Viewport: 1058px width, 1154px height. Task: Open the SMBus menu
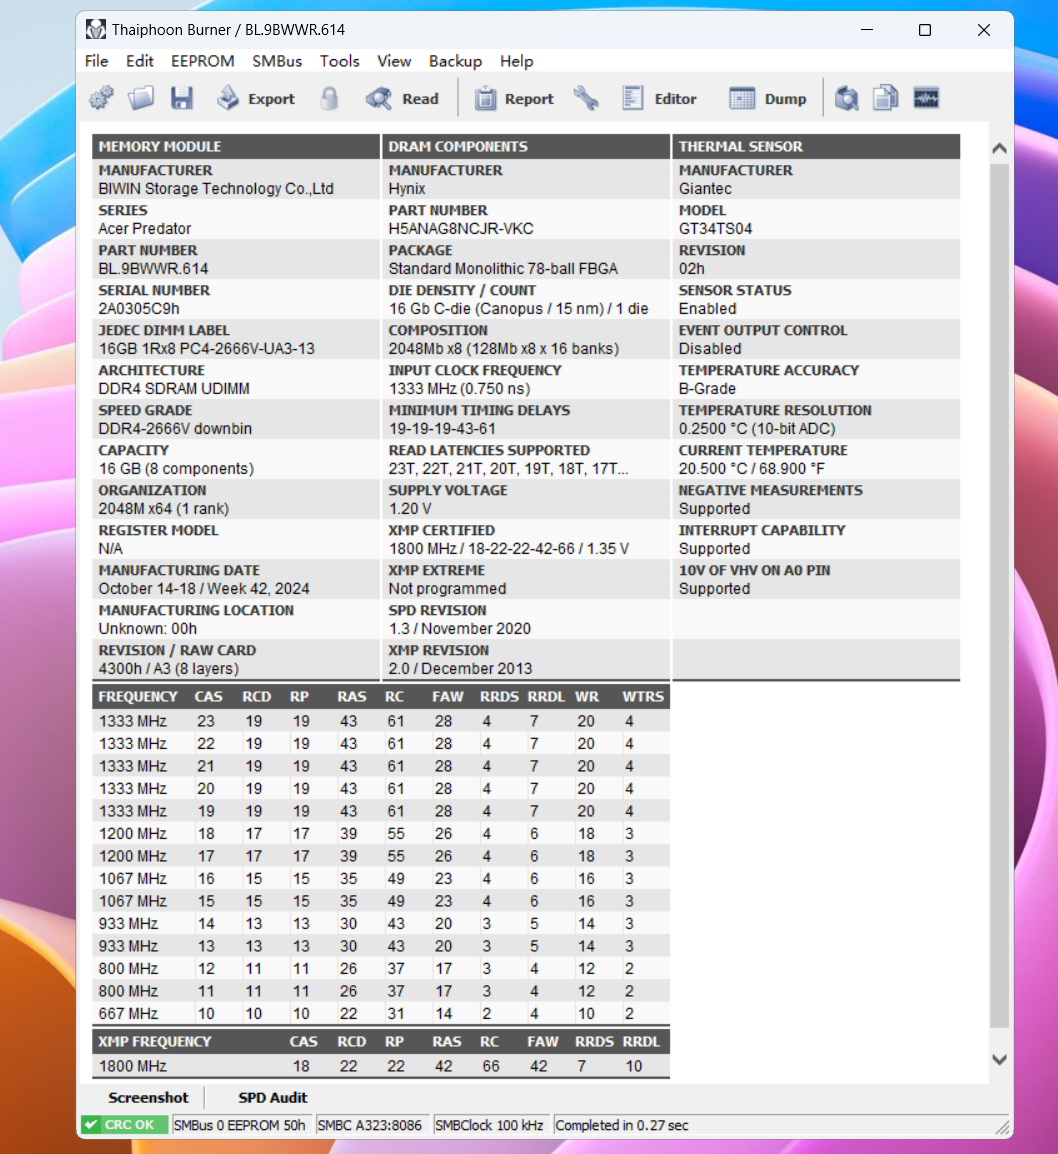click(x=277, y=61)
